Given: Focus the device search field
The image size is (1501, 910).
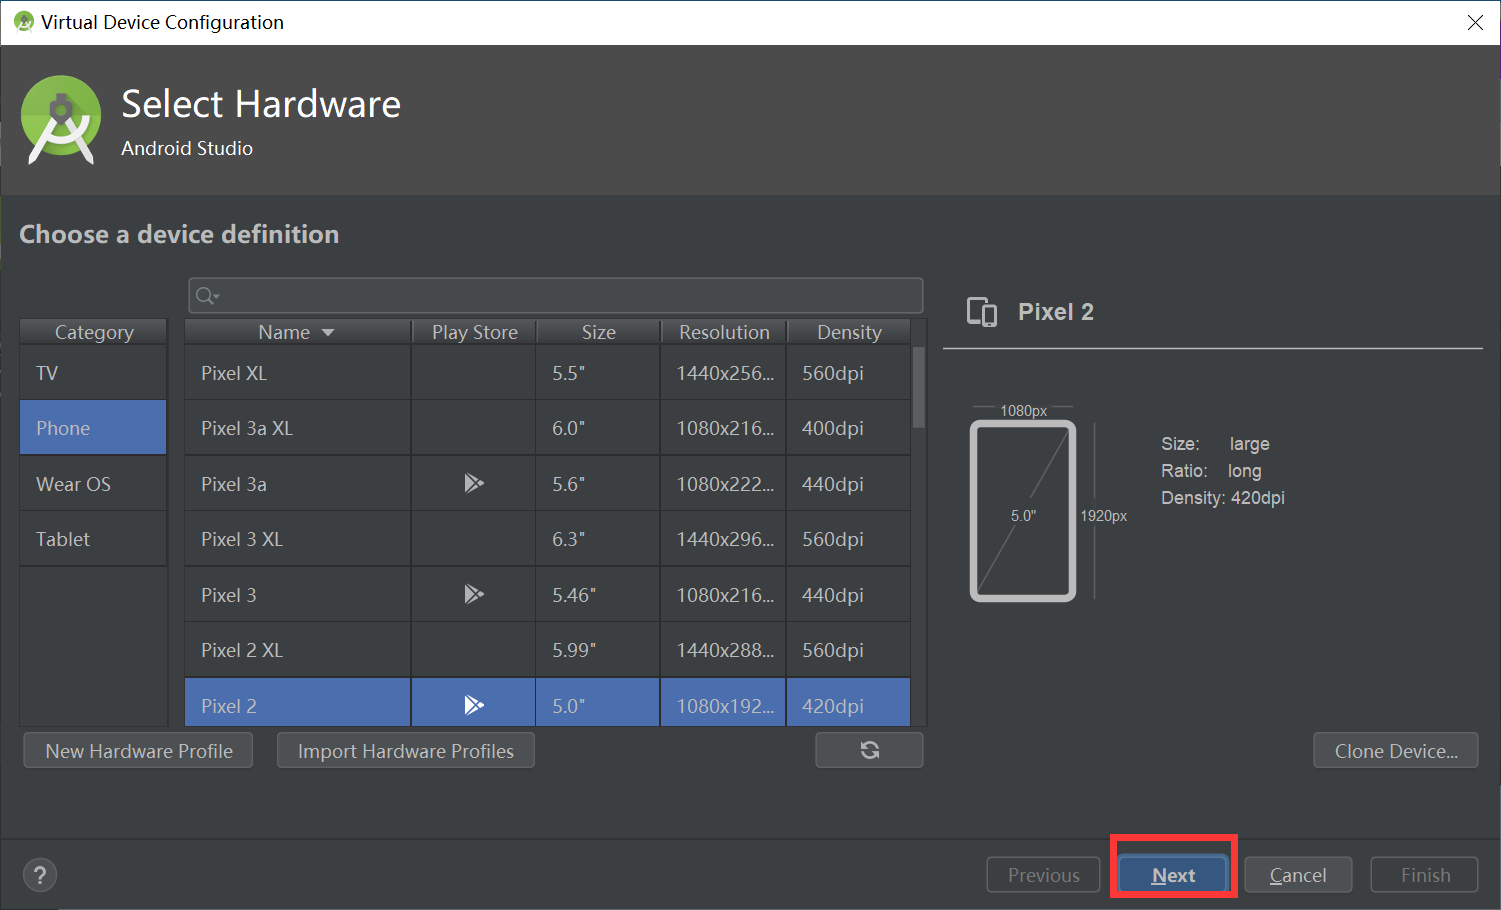Looking at the screenshot, I should point(555,296).
